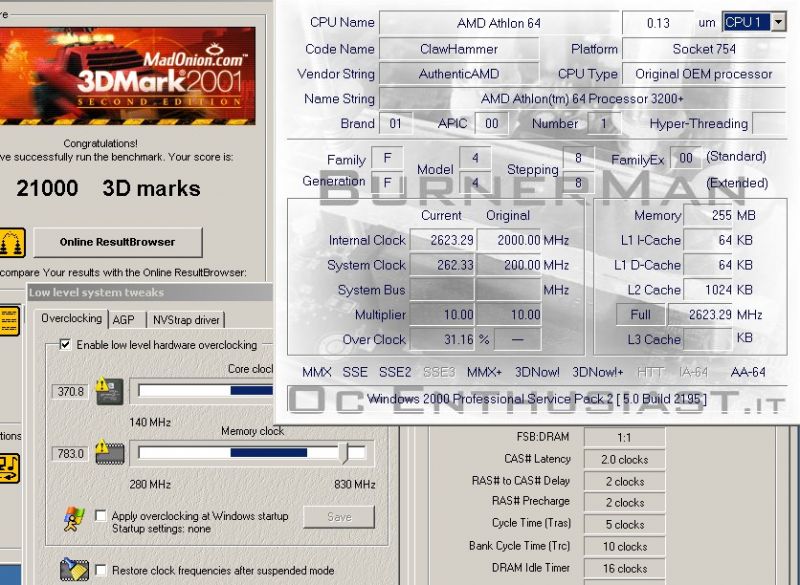Image resolution: width=800 pixels, height=585 pixels.
Task: Click the L2 Cache 1024 value
Action: pyautogui.click(x=708, y=290)
